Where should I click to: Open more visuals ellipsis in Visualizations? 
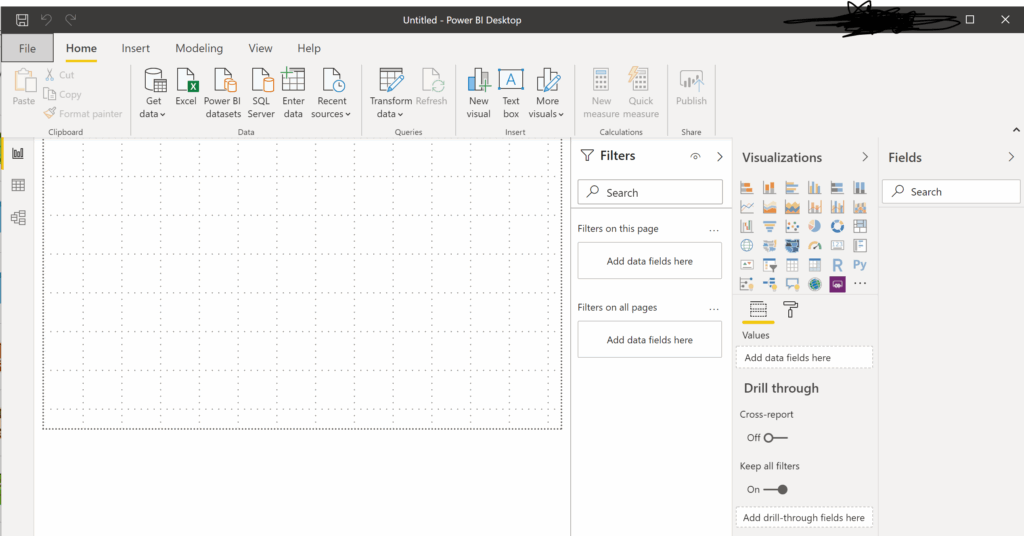pyautogui.click(x=860, y=283)
